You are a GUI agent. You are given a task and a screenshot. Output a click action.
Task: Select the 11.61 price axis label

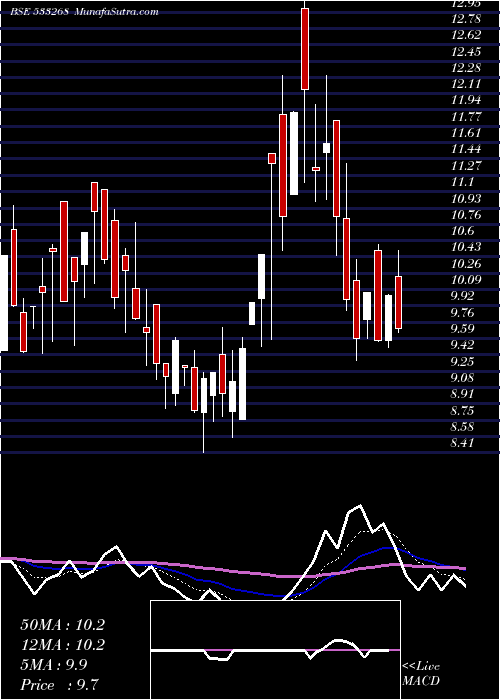click(466, 133)
